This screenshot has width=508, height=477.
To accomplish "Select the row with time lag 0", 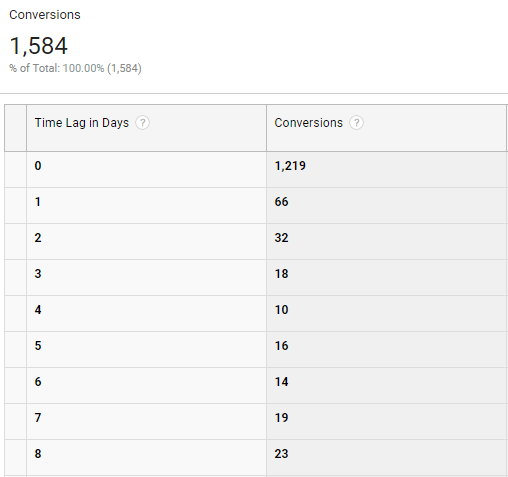I will click(256, 169).
